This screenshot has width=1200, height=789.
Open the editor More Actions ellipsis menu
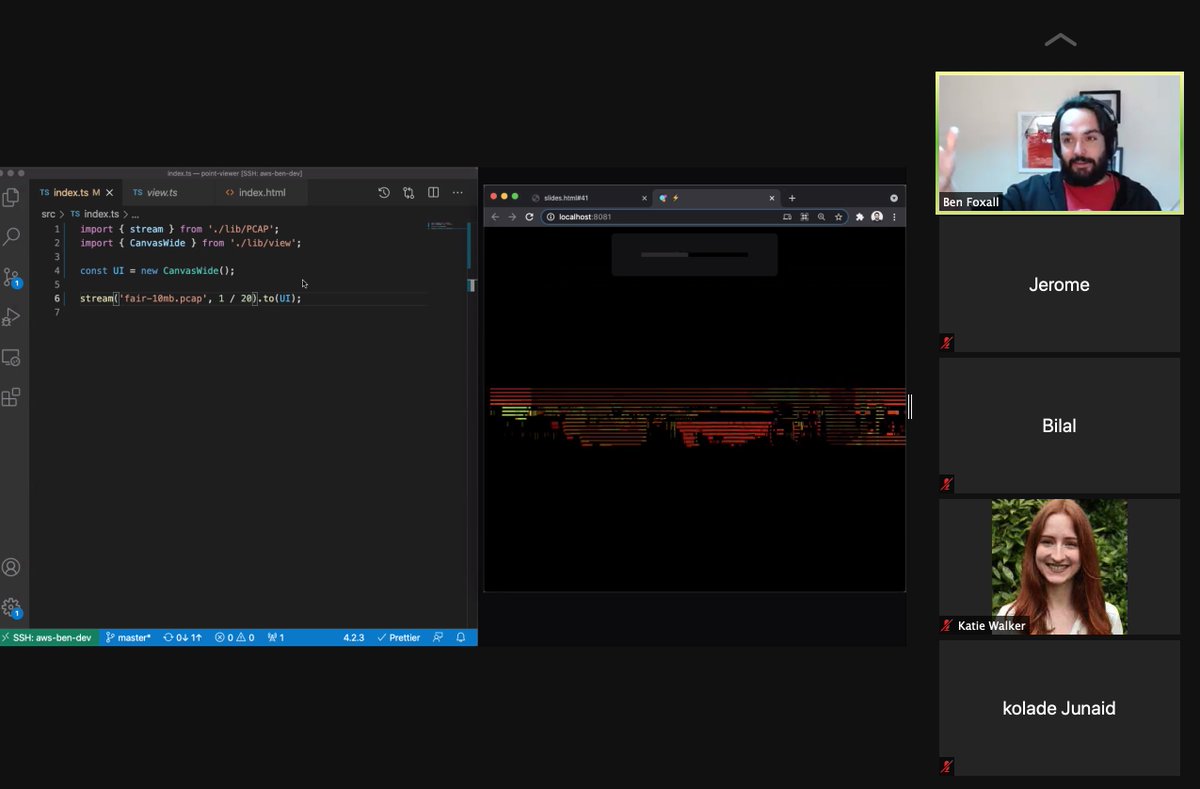coord(457,192)
